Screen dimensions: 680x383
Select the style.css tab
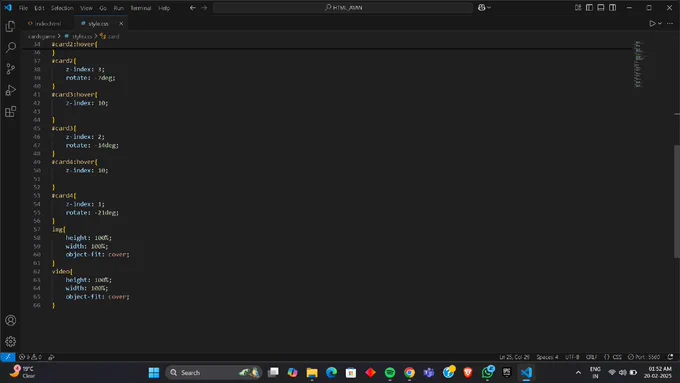98,23
